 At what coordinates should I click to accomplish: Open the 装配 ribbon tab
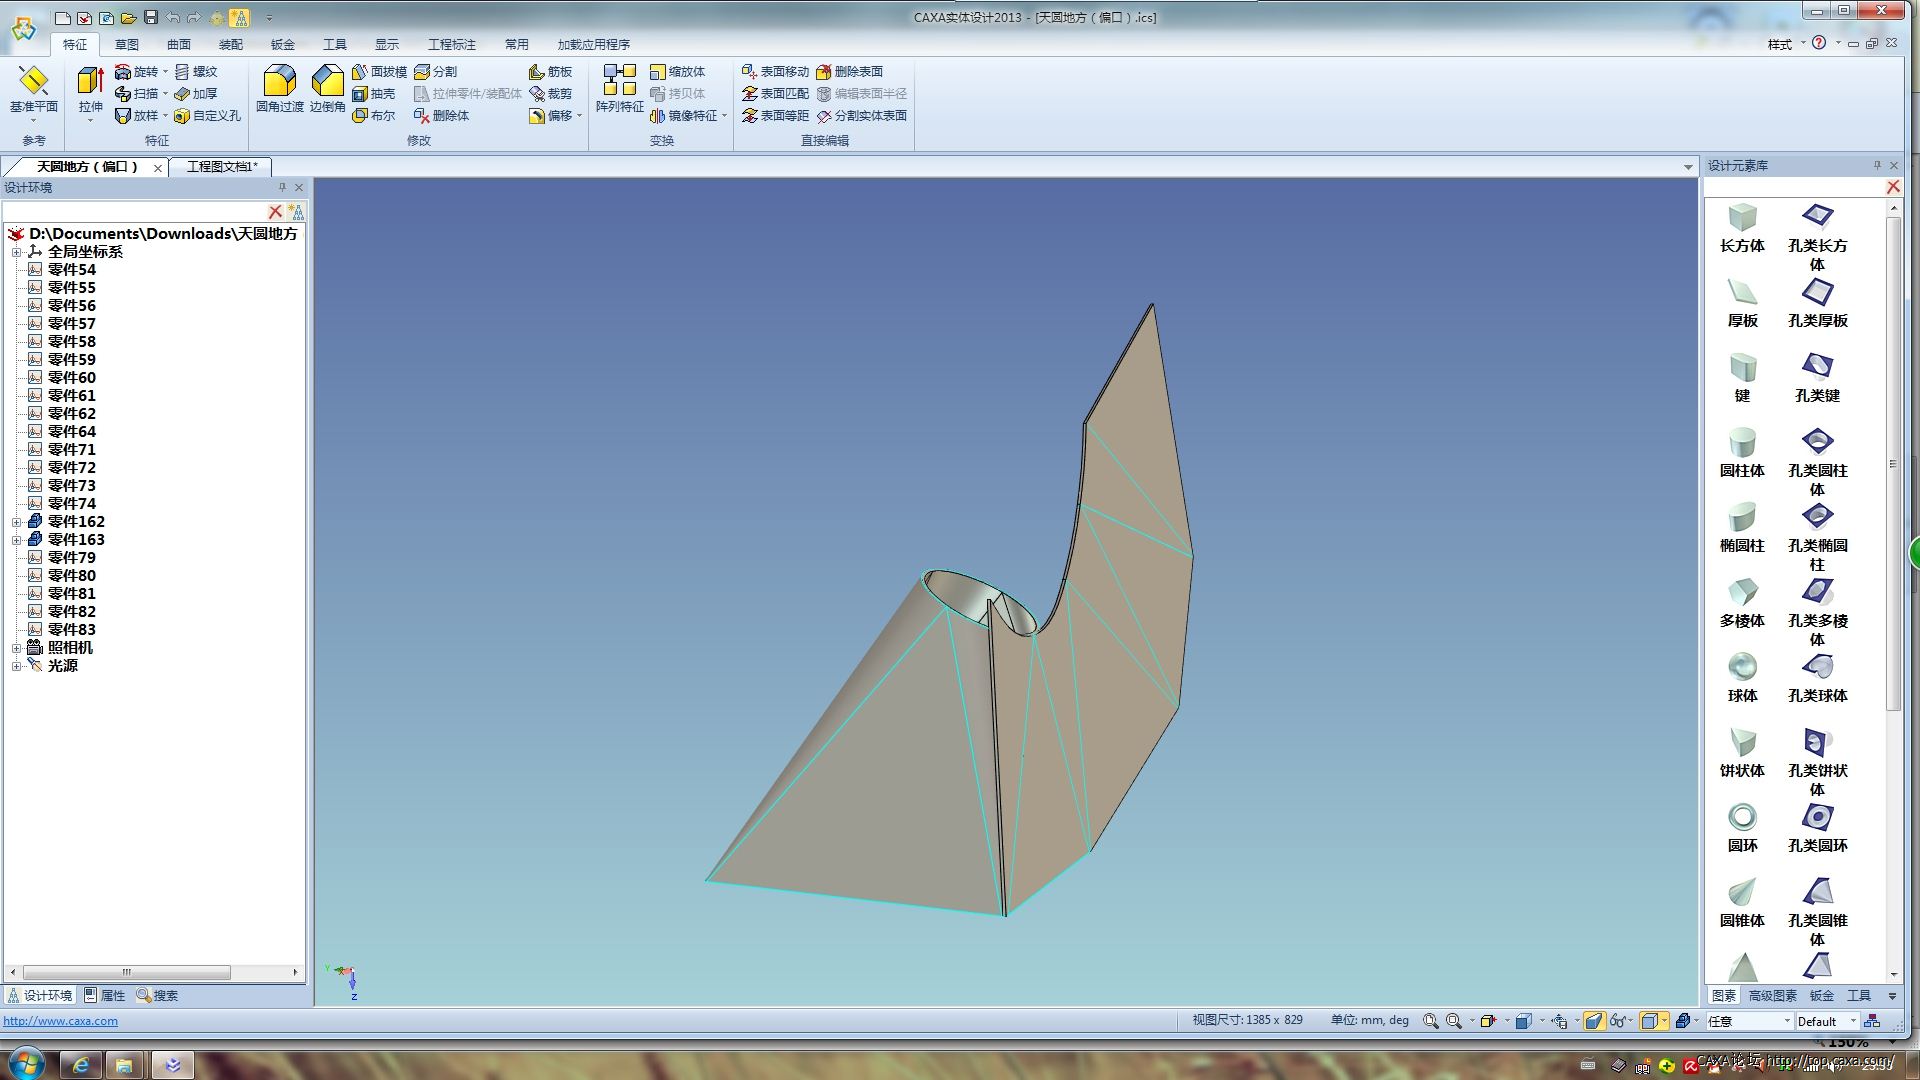(x=231, y=44)
